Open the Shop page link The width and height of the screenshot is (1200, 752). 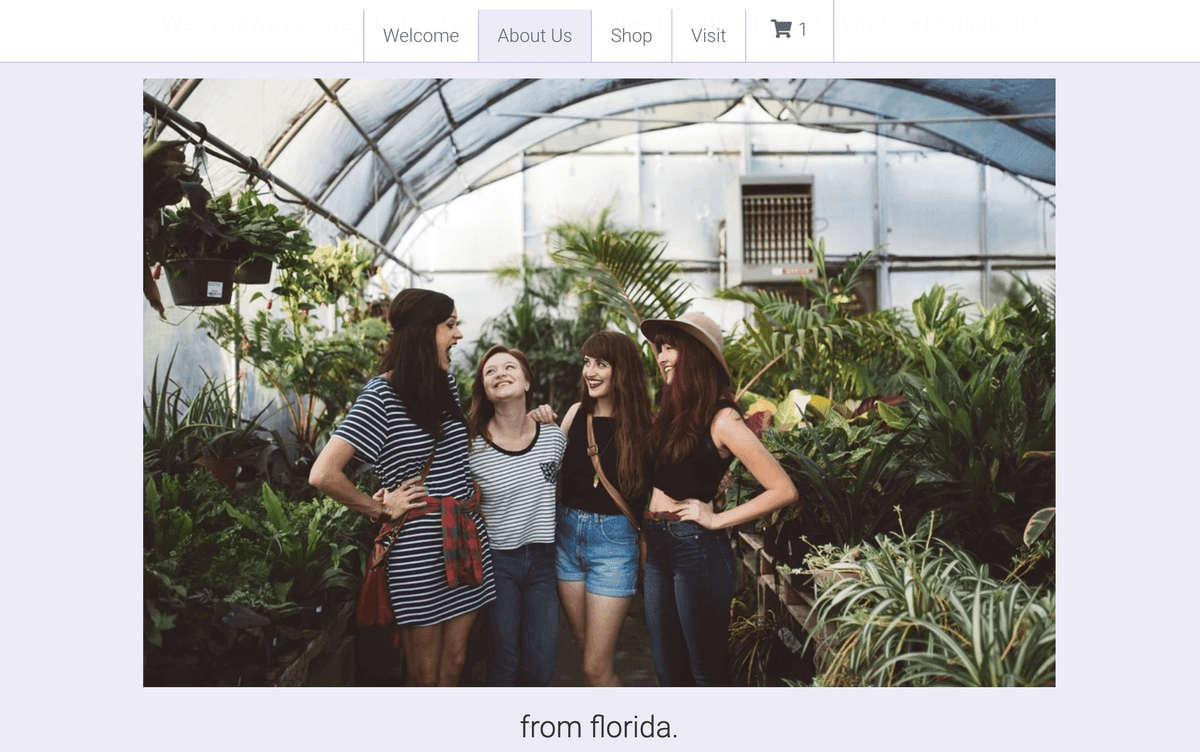(631, 35)
